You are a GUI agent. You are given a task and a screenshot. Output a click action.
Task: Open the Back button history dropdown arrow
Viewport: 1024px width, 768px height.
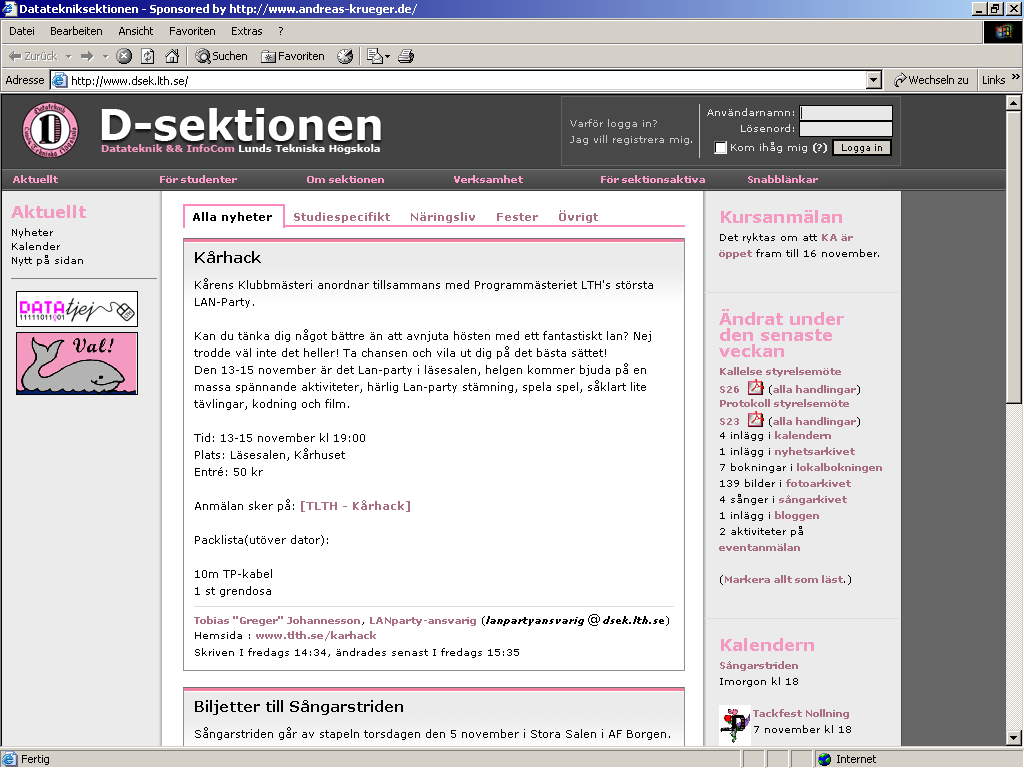pyautogui.click(x=69, y=56)
